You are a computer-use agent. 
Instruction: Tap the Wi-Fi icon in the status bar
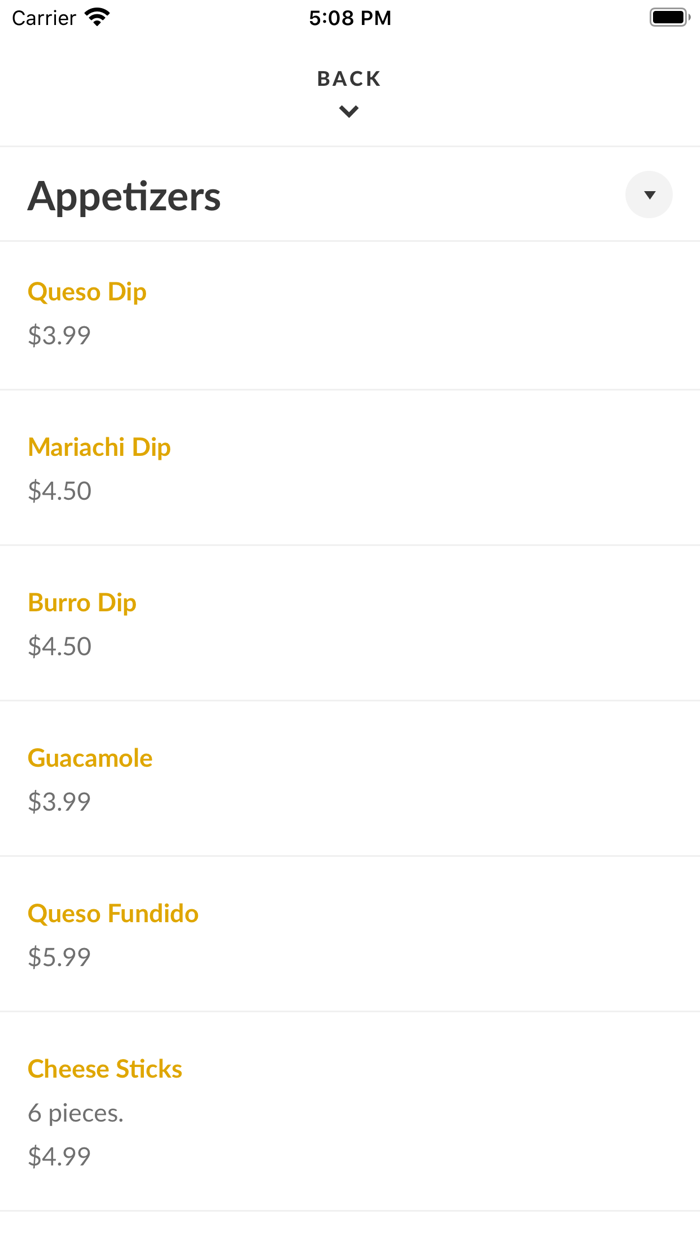click(95, 16)
